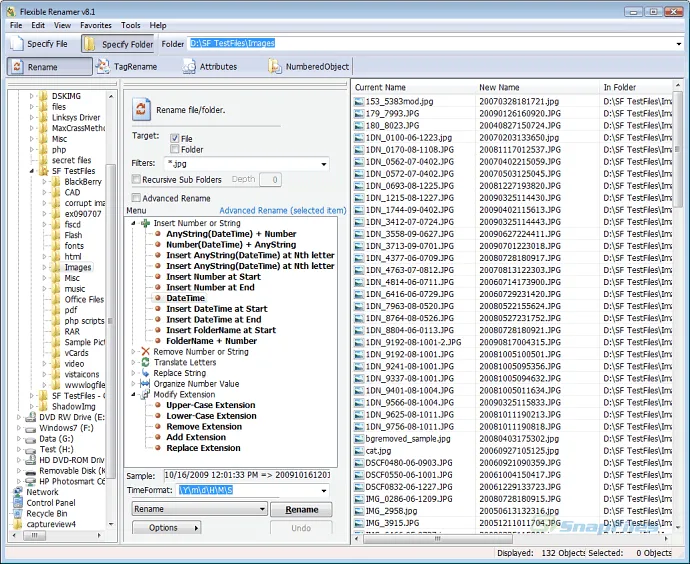Open the Tools menu
Screen dimensions: 690x564
click(130, 26)
